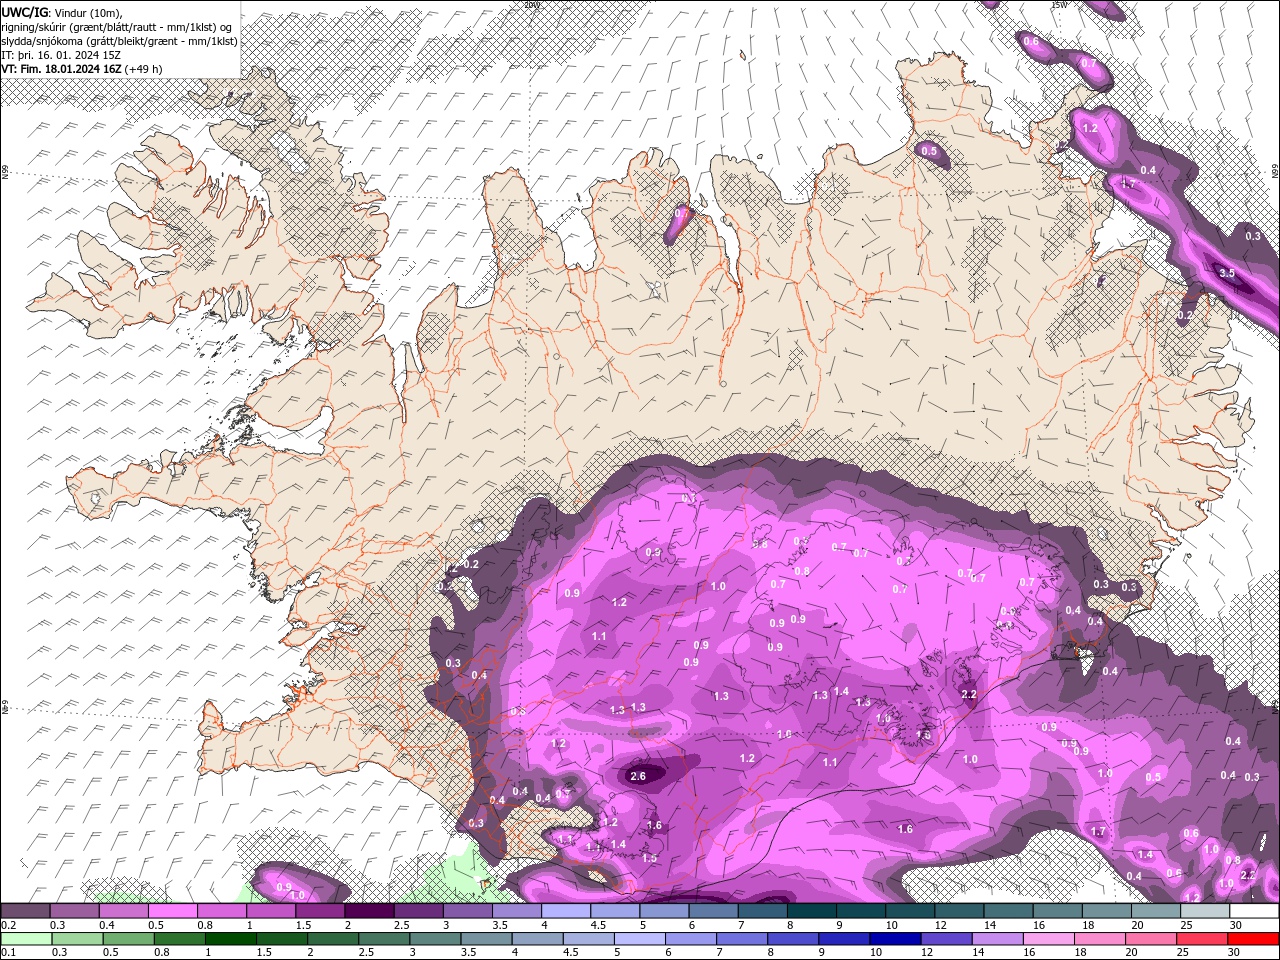This screenshot has width=1280, height=960.
Task: Click the 0.5 value on the northeast peninsula
Action: [x=929, y=151]
